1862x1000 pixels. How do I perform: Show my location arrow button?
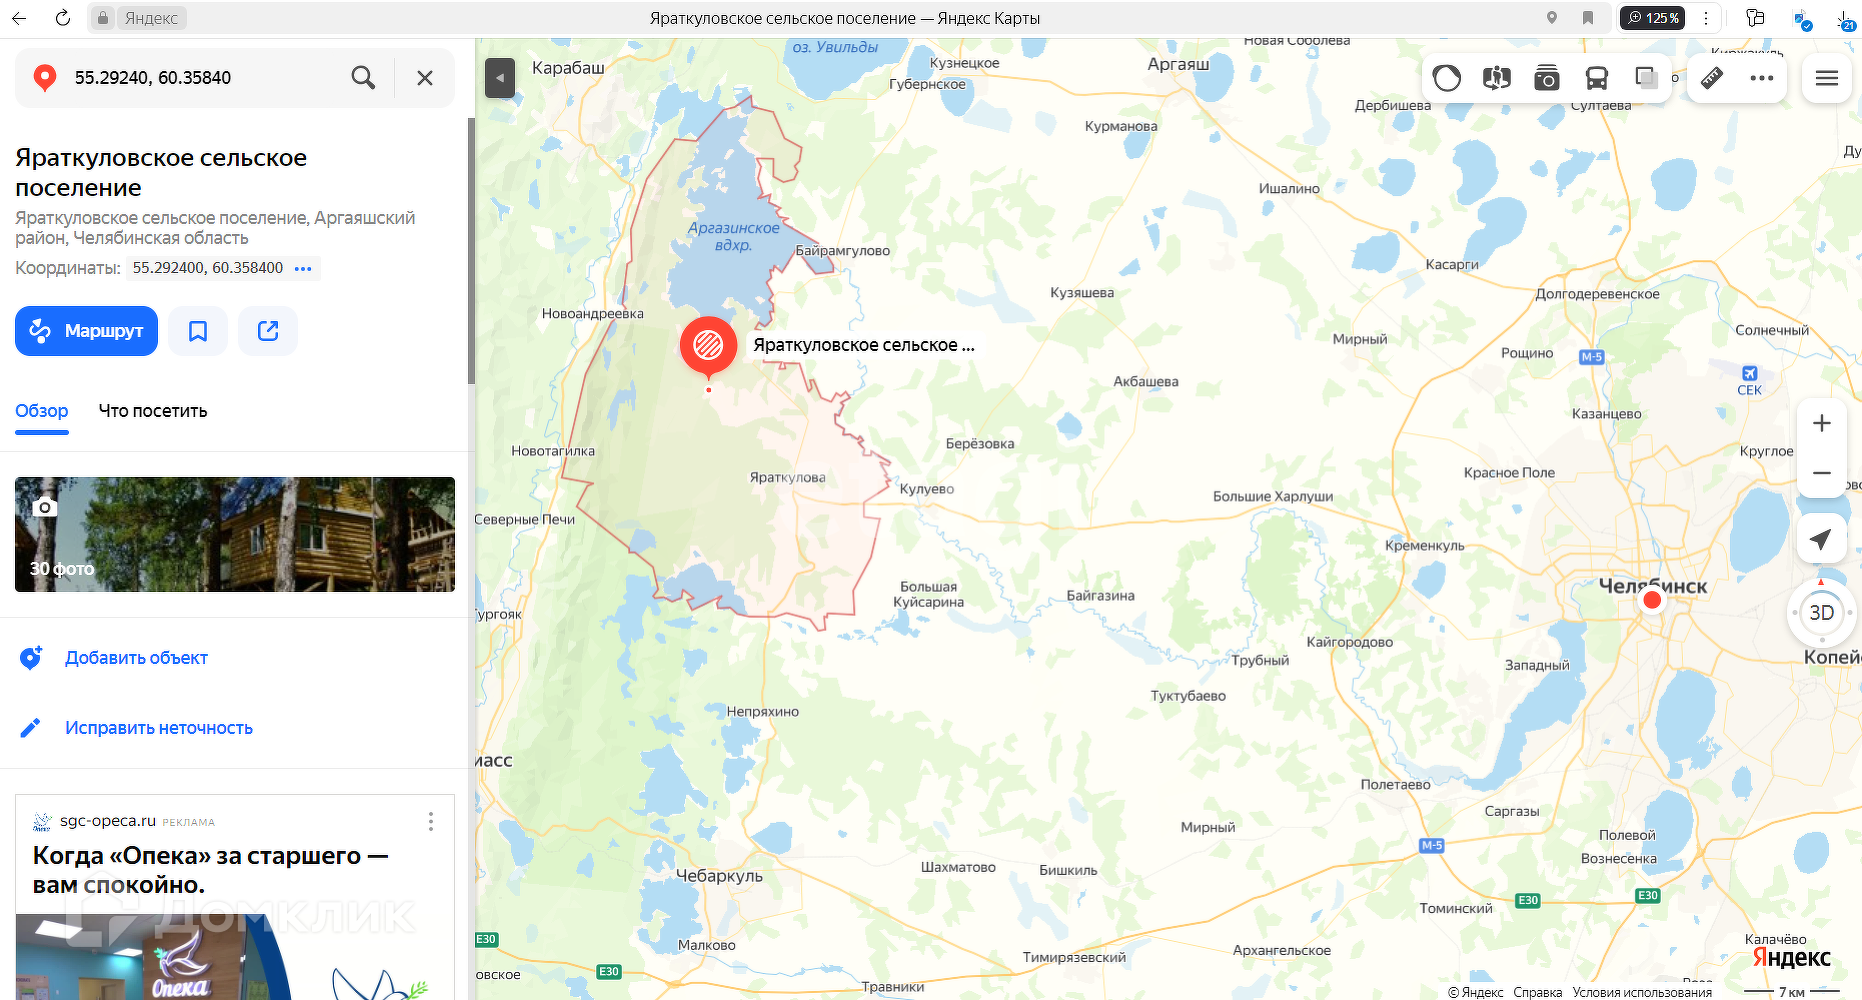pos(1822,539)
